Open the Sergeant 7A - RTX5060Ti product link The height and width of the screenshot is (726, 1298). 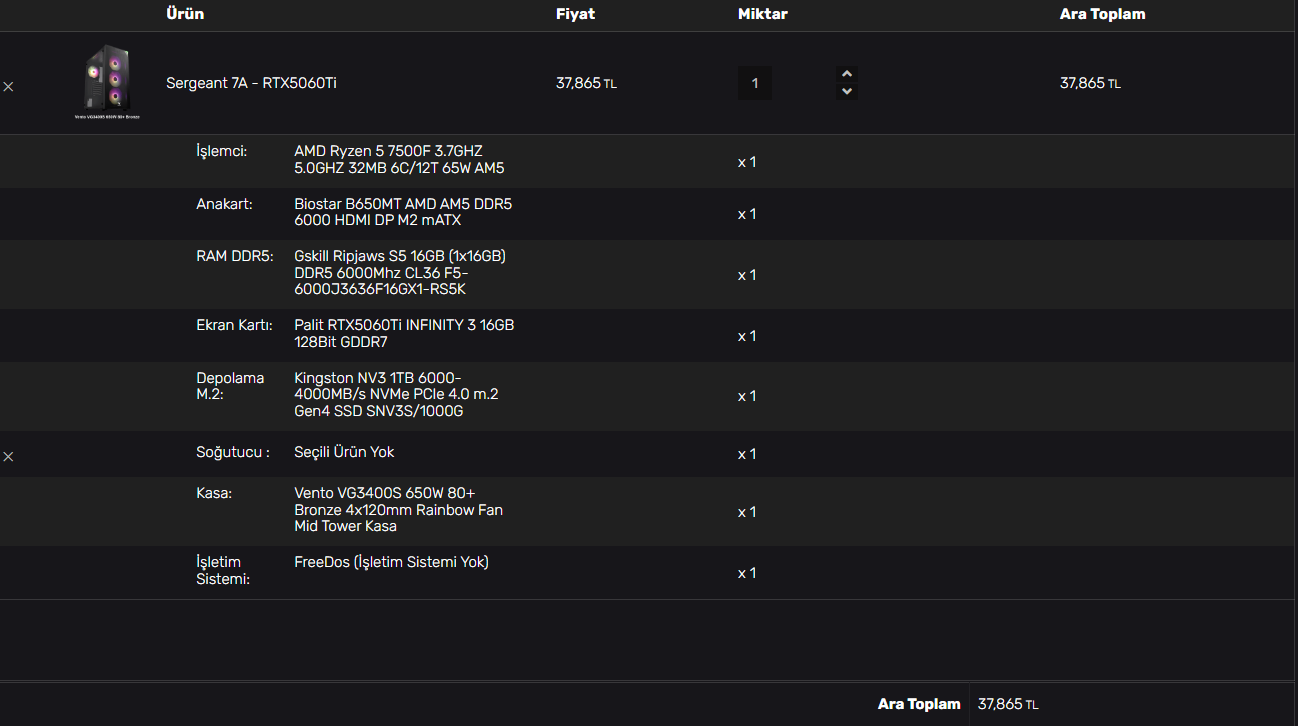[x=251, y=83]
